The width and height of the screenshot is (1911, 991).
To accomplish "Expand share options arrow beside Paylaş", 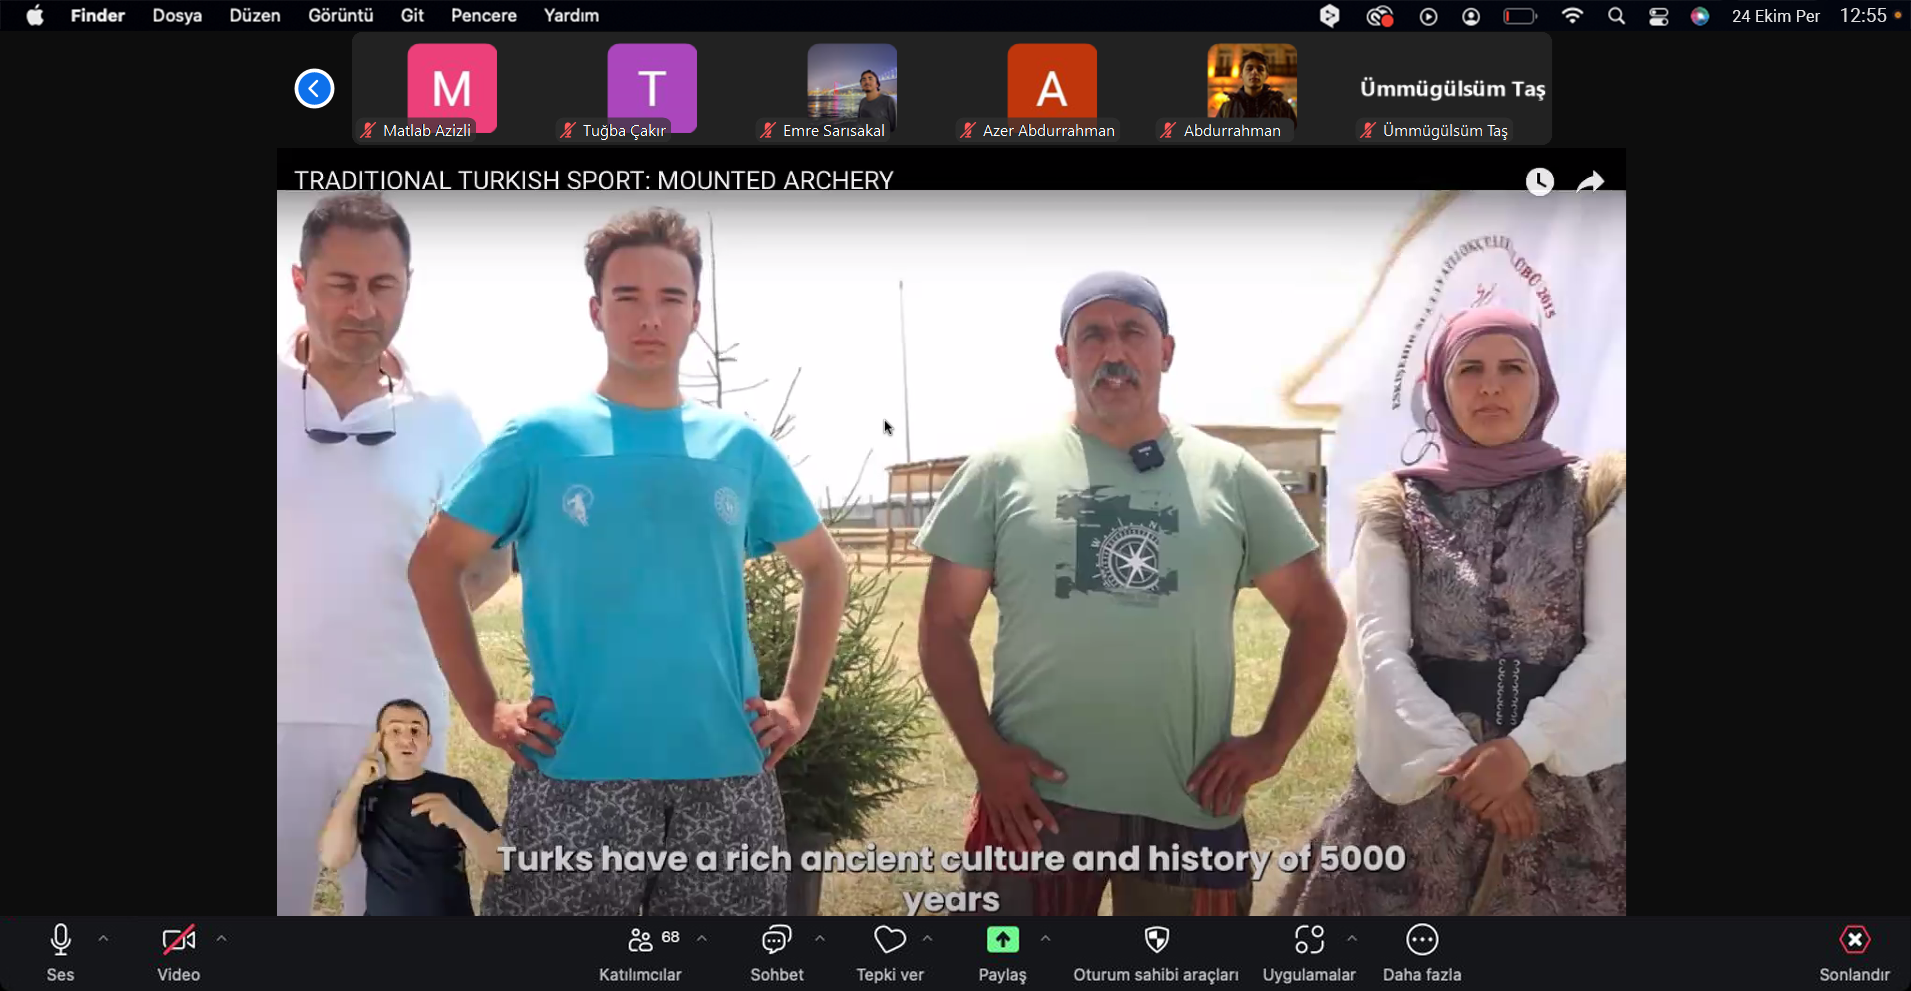I will [x=1045, y=939].
